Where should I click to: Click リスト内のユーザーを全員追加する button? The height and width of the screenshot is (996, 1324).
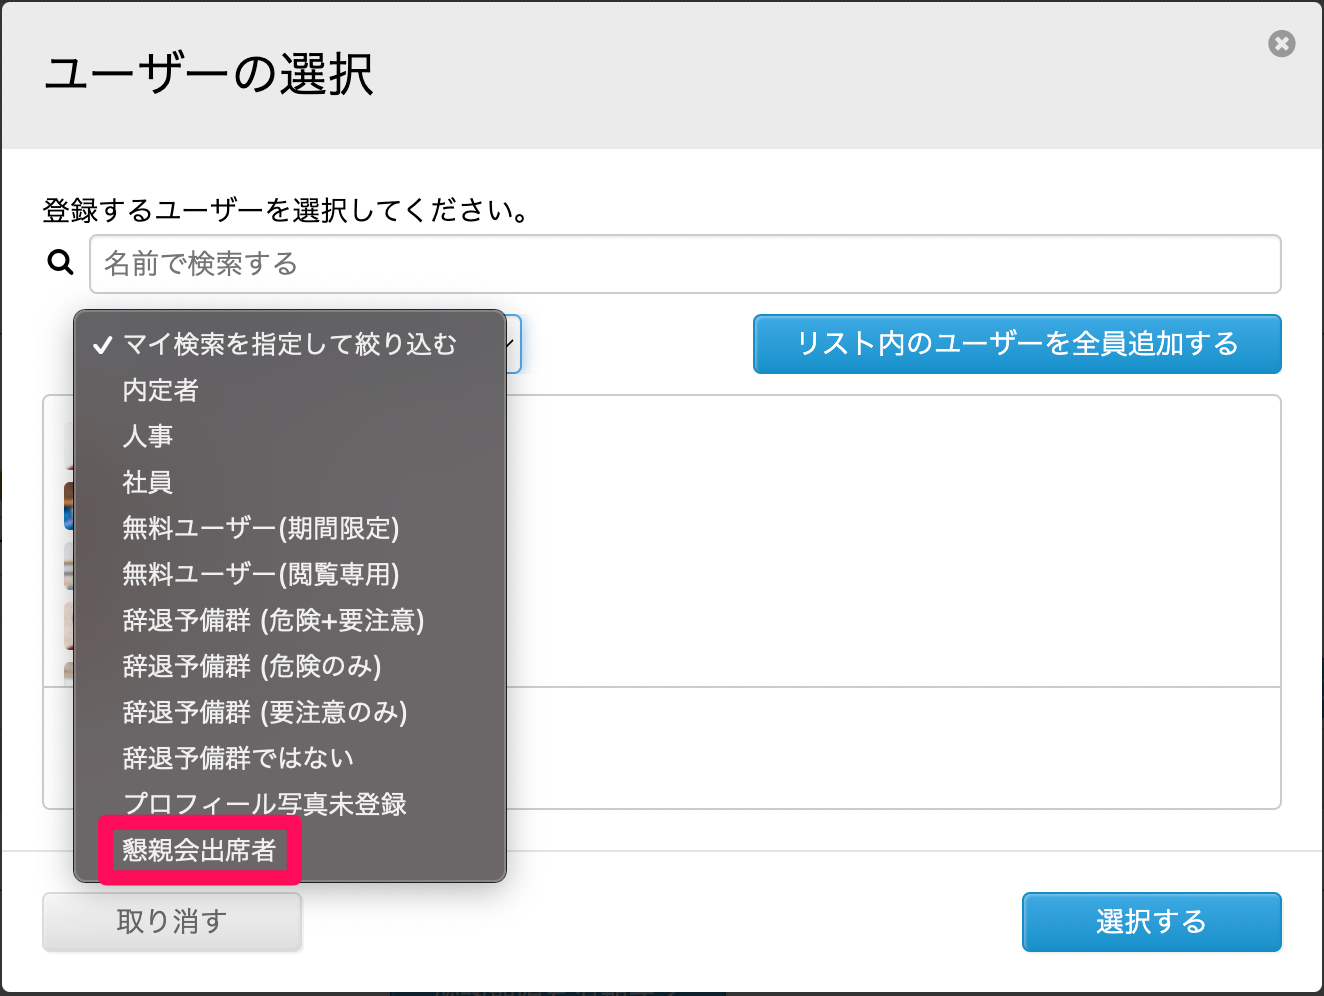click(x=1017, y=344)
